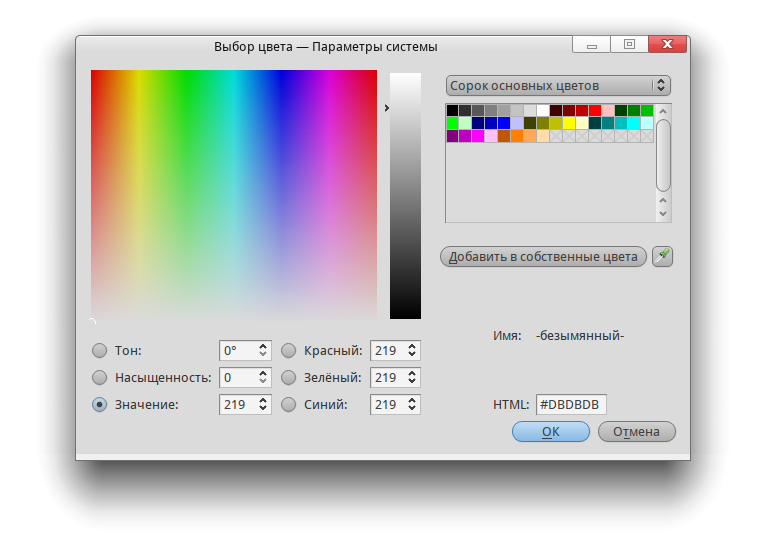The height and width of the screenshot is (546, 766).
Task: Click the eyedropper pick-screen-color icon
Action: 662,257
